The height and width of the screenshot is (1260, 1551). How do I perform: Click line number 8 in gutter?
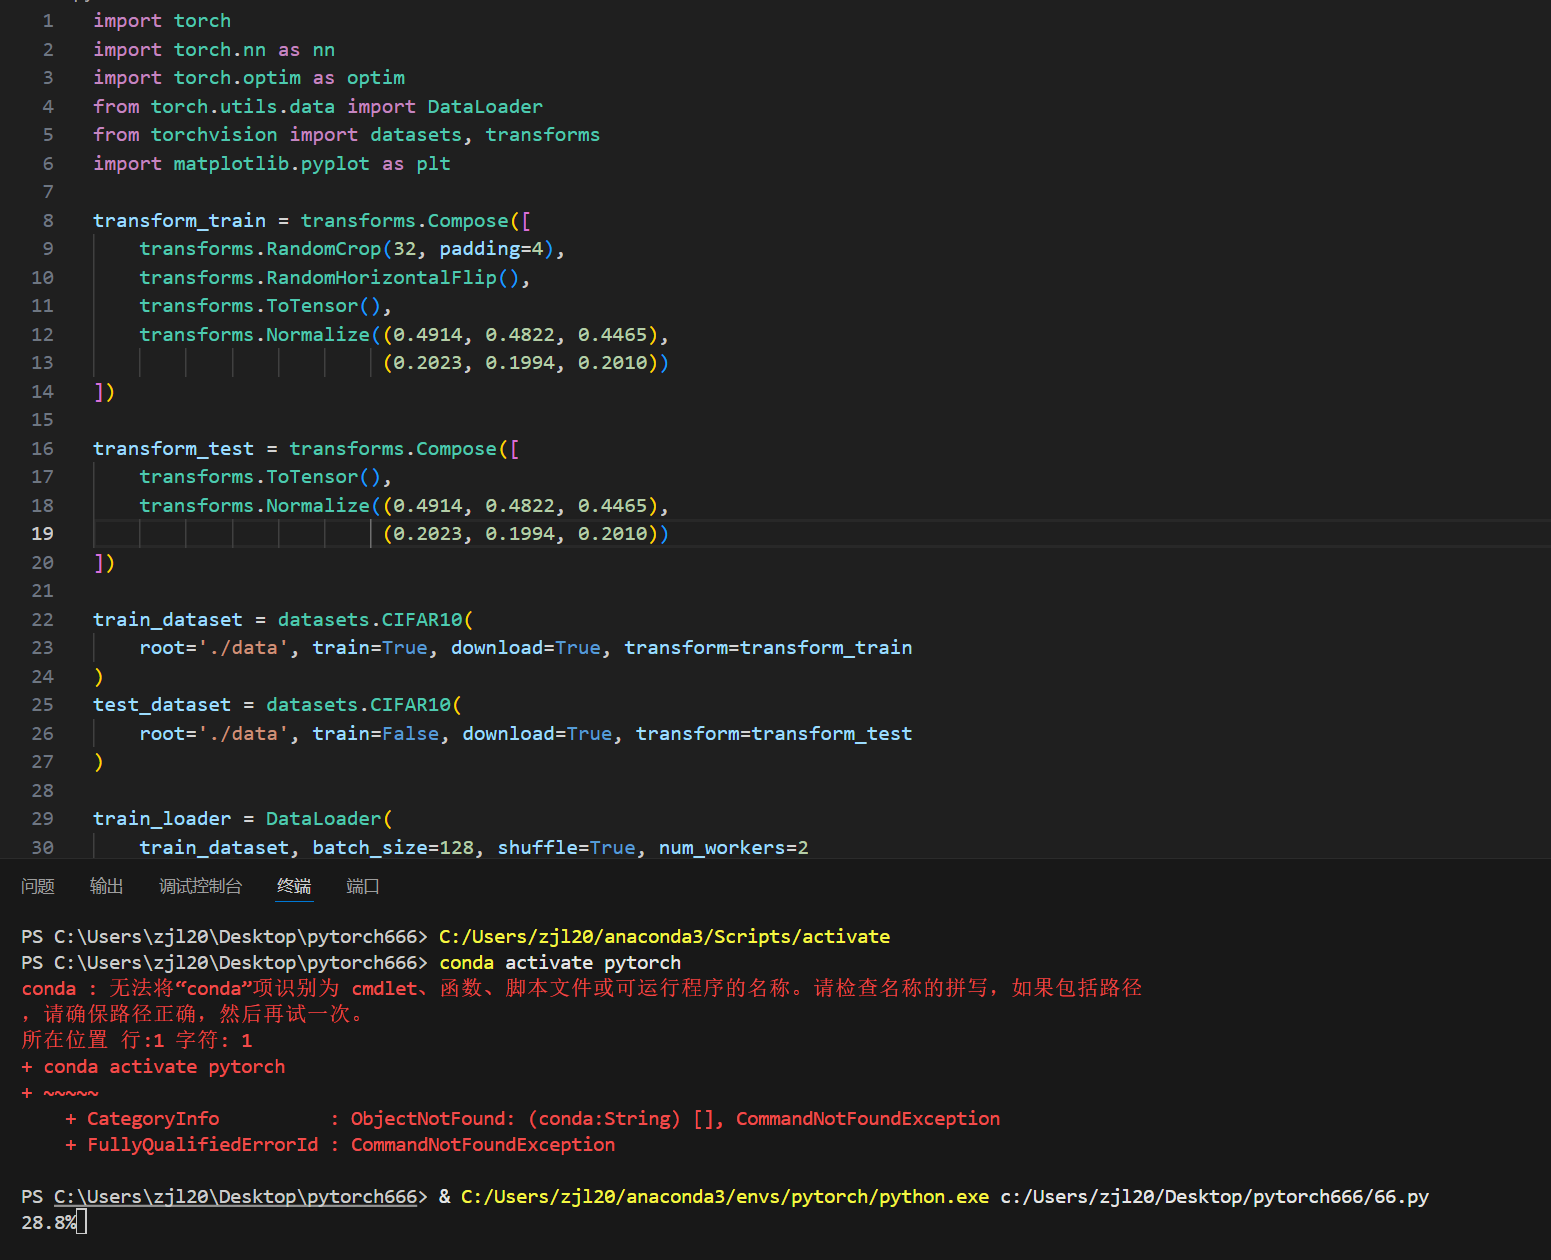point(48,221)
